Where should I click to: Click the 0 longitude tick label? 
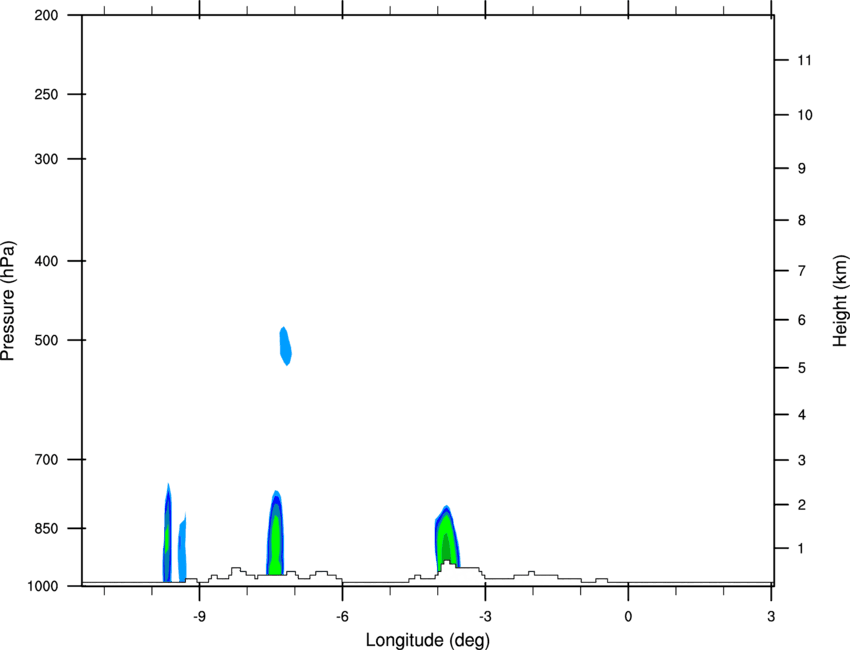tap(628, 616)
